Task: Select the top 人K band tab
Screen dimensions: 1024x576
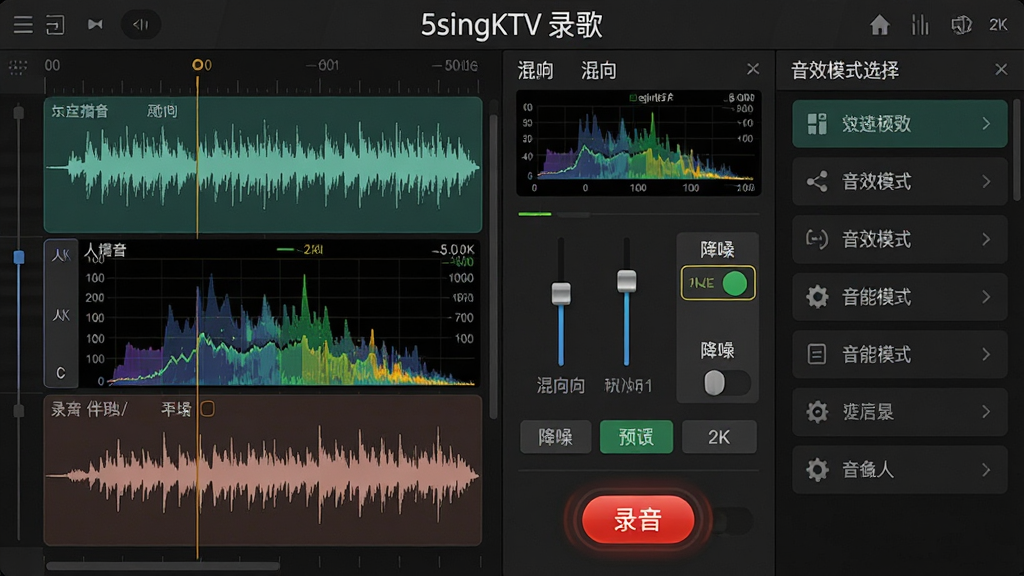Action: pyautogui.click(x=61, y=255)
